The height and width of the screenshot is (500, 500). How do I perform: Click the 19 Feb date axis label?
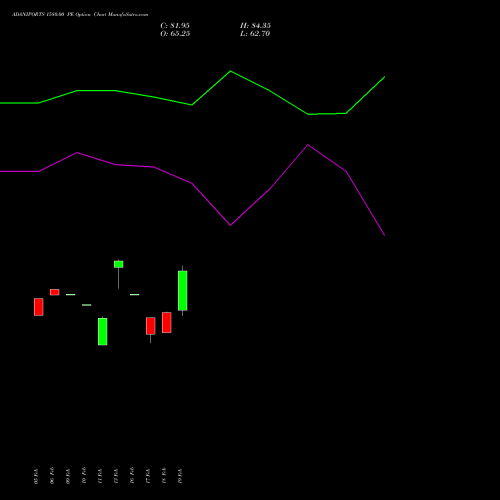click(180, 476)
